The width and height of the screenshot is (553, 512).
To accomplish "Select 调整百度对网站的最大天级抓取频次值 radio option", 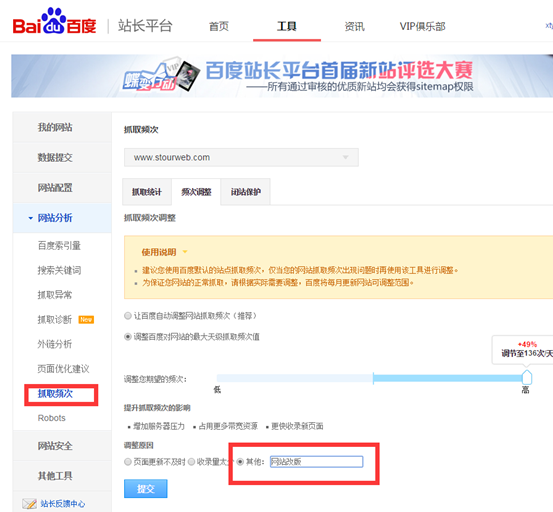I will [128, 337].
